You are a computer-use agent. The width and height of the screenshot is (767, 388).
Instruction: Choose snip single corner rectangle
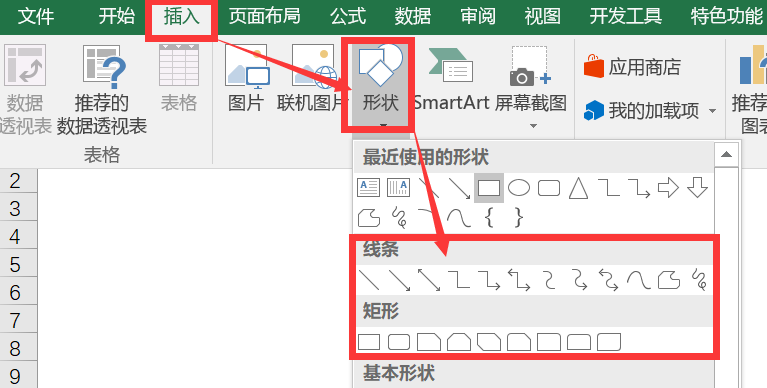pos(429,342)
